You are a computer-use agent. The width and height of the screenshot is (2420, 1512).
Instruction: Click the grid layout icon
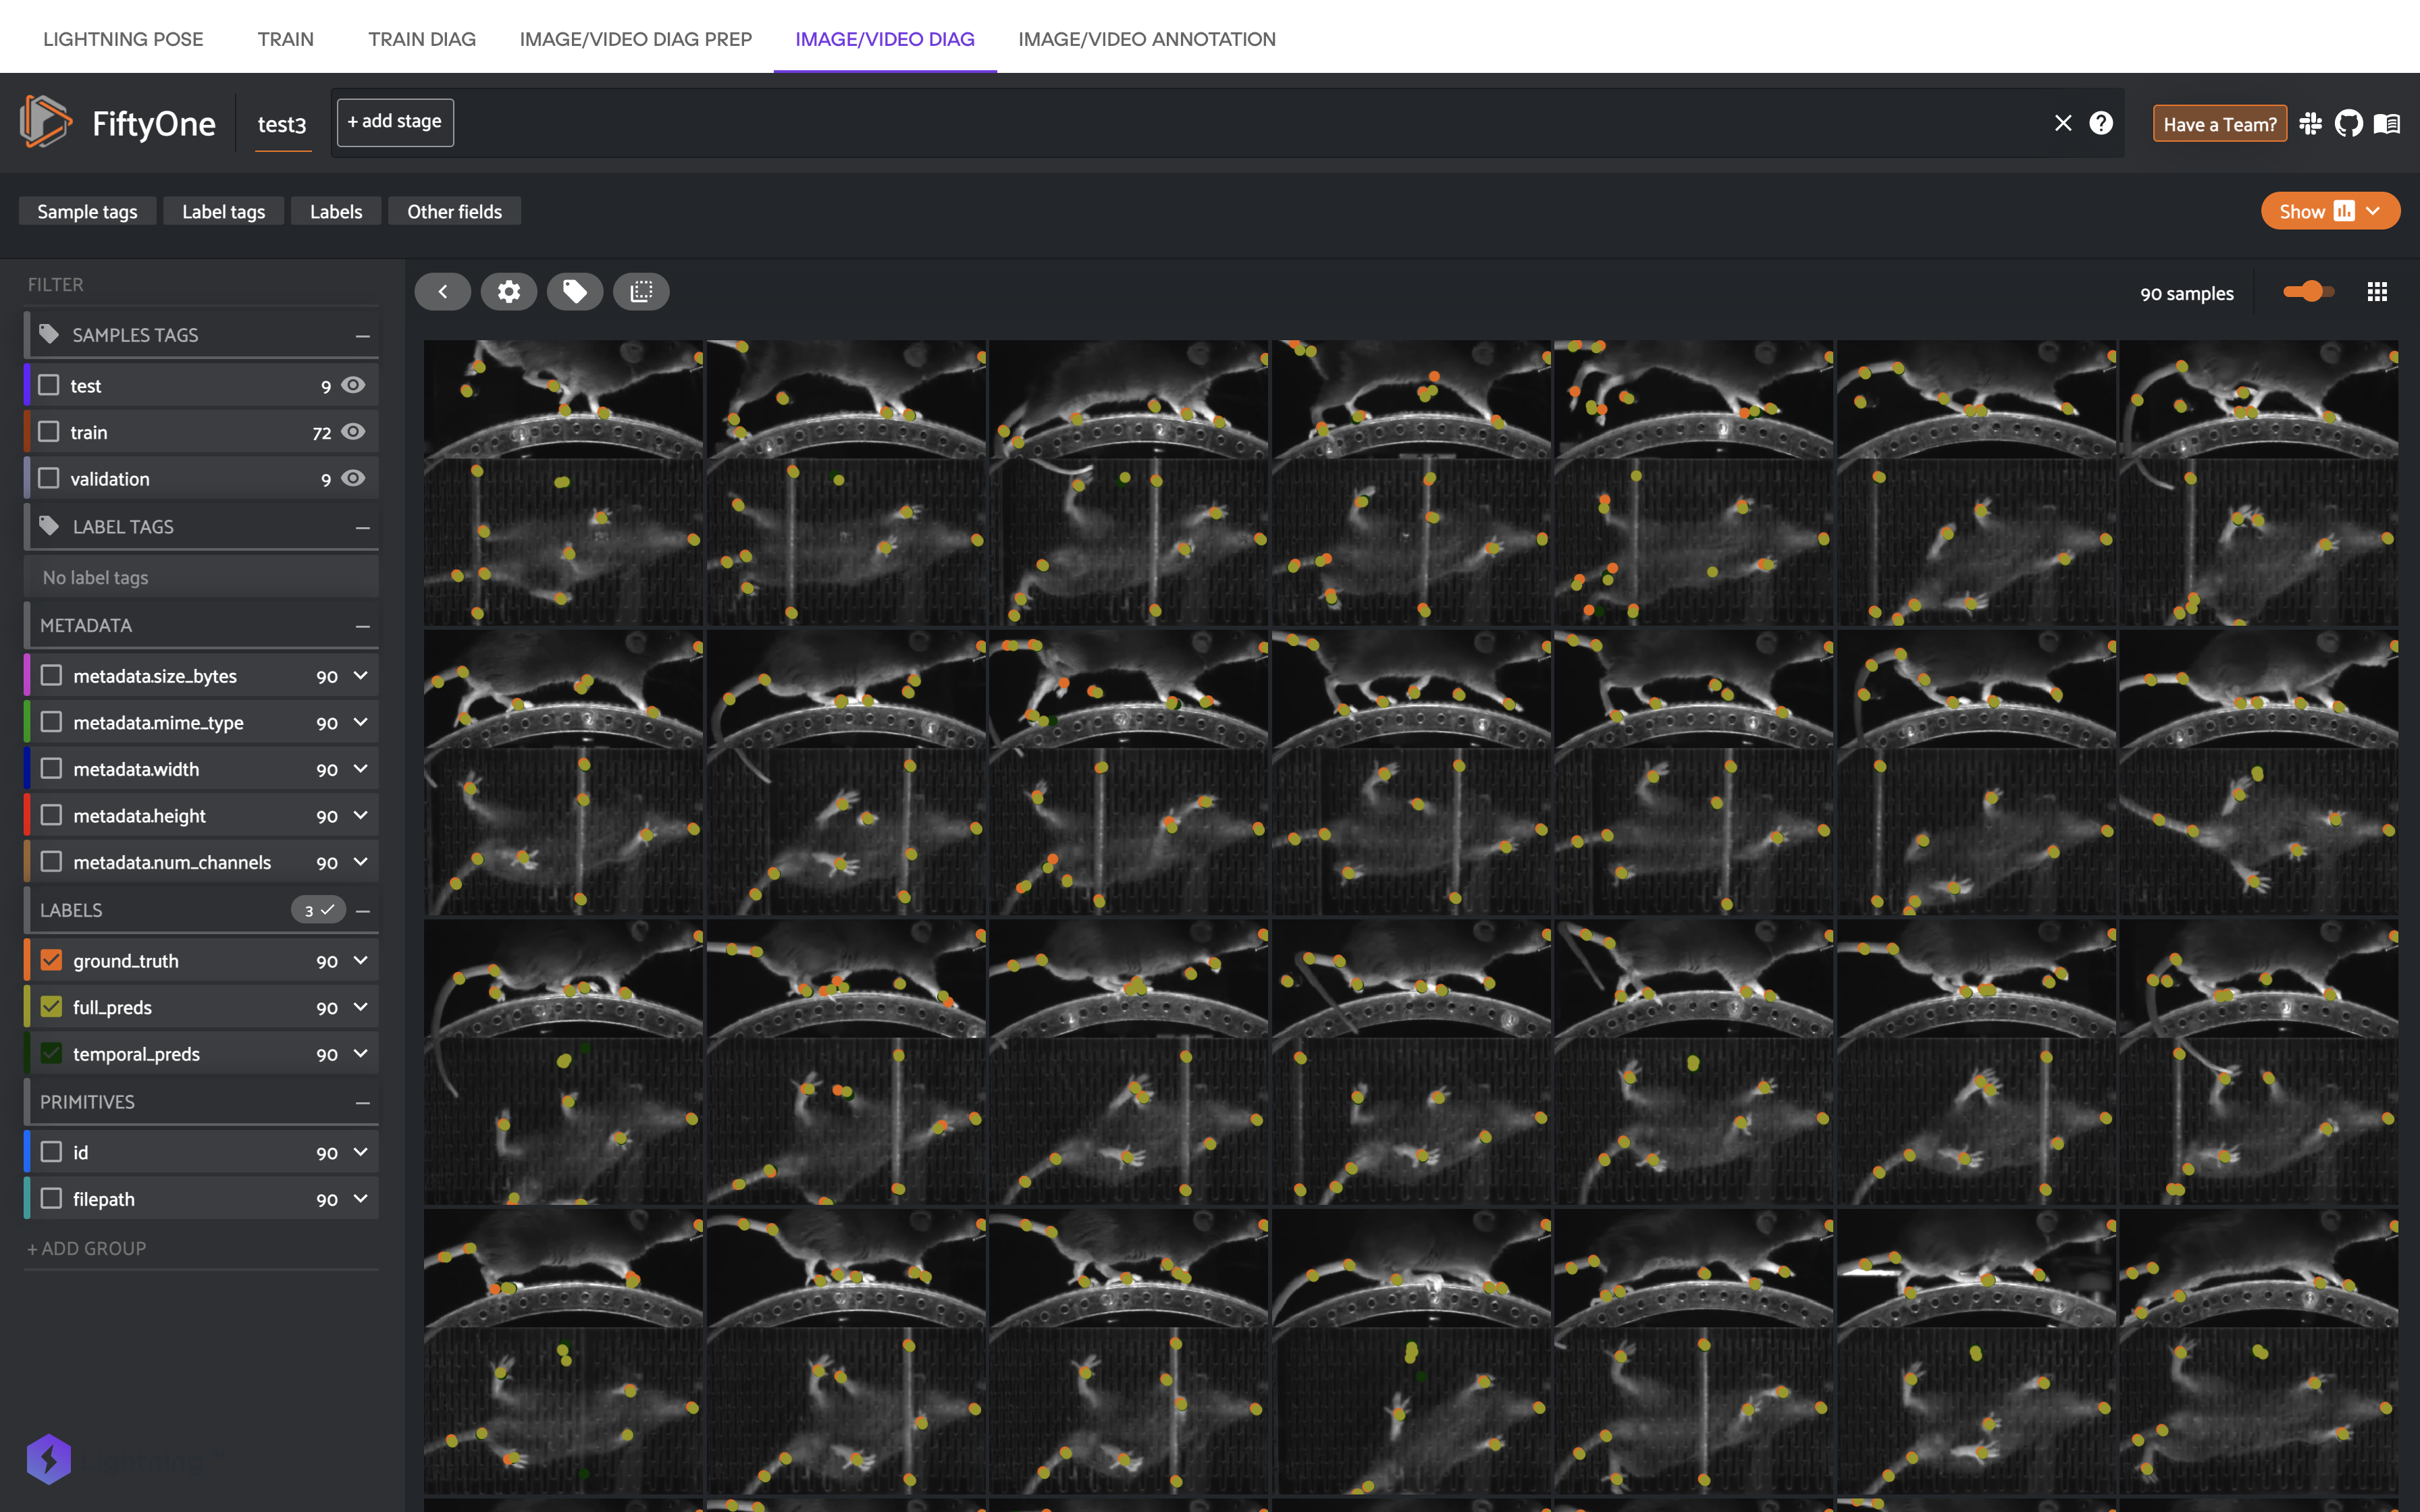click(2377, 292)
